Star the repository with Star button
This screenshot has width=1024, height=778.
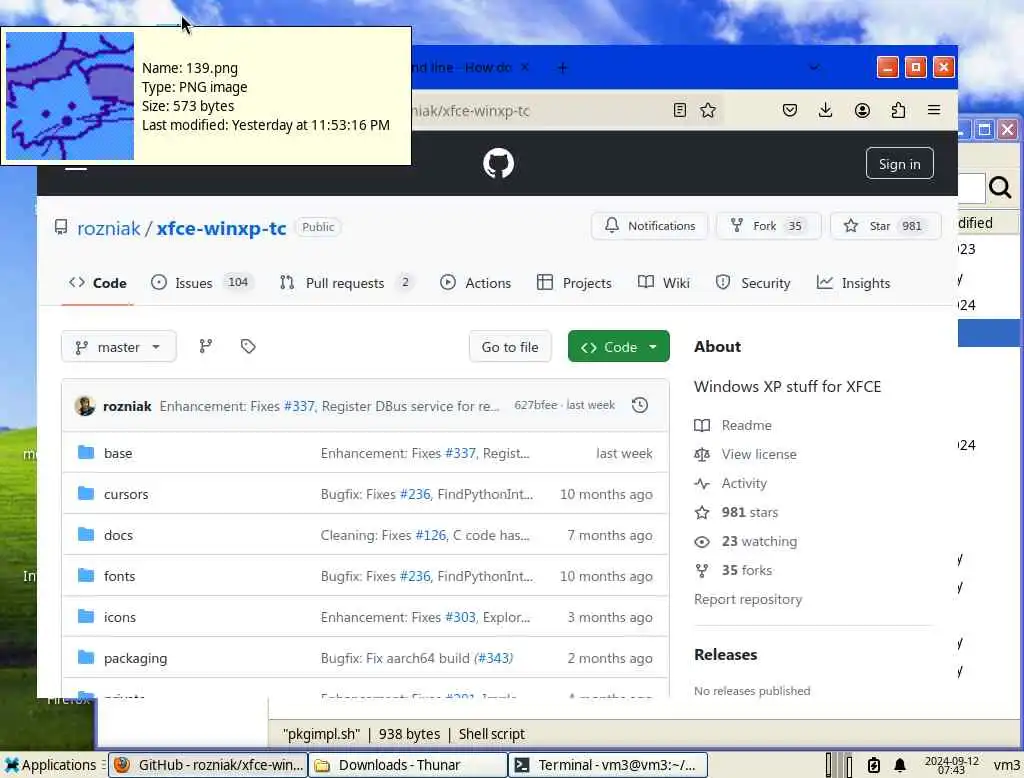pyautogui.click(x=885, y=226)
